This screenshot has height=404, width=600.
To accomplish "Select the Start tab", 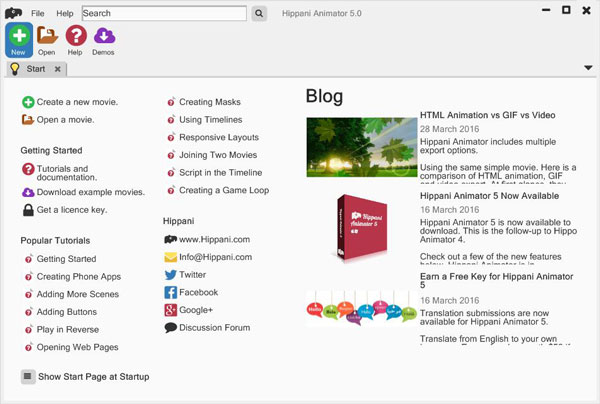I will [x=36, y=69].
